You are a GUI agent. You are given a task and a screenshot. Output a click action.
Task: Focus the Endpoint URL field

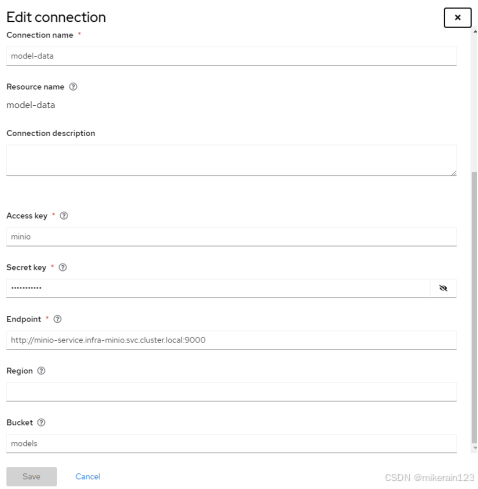point(231,340)
